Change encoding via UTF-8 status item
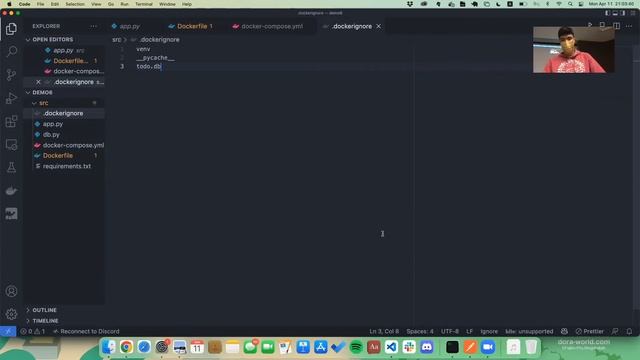This screenshot has height=360, width=640. coord(450,331)
